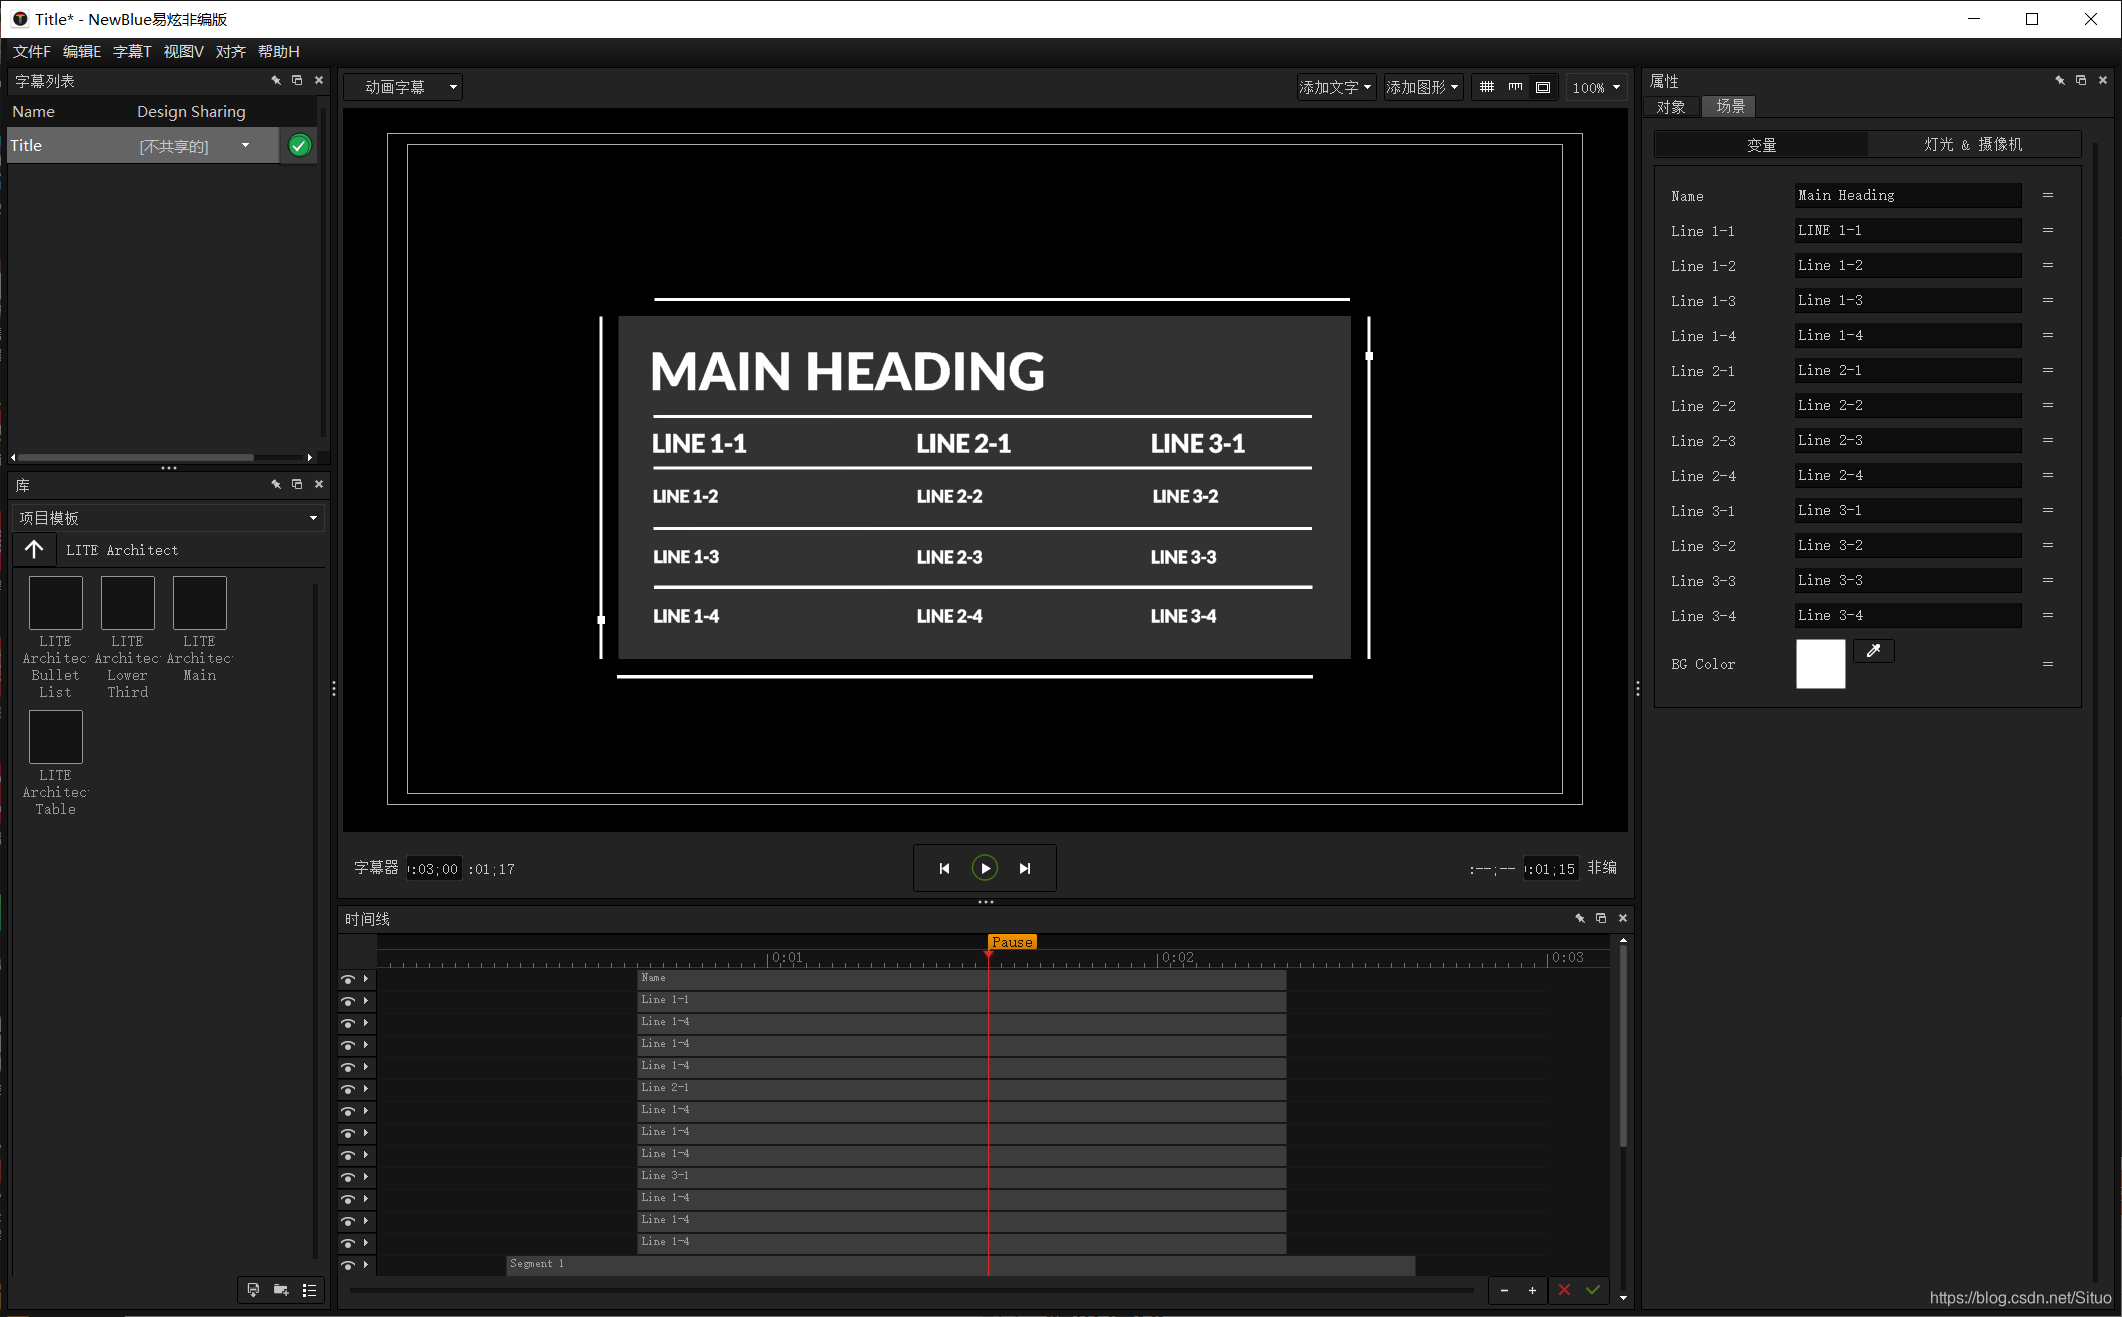2122x1317 pixels.
Task: Click the Main Heading name input field
Action: (1908, 195)
